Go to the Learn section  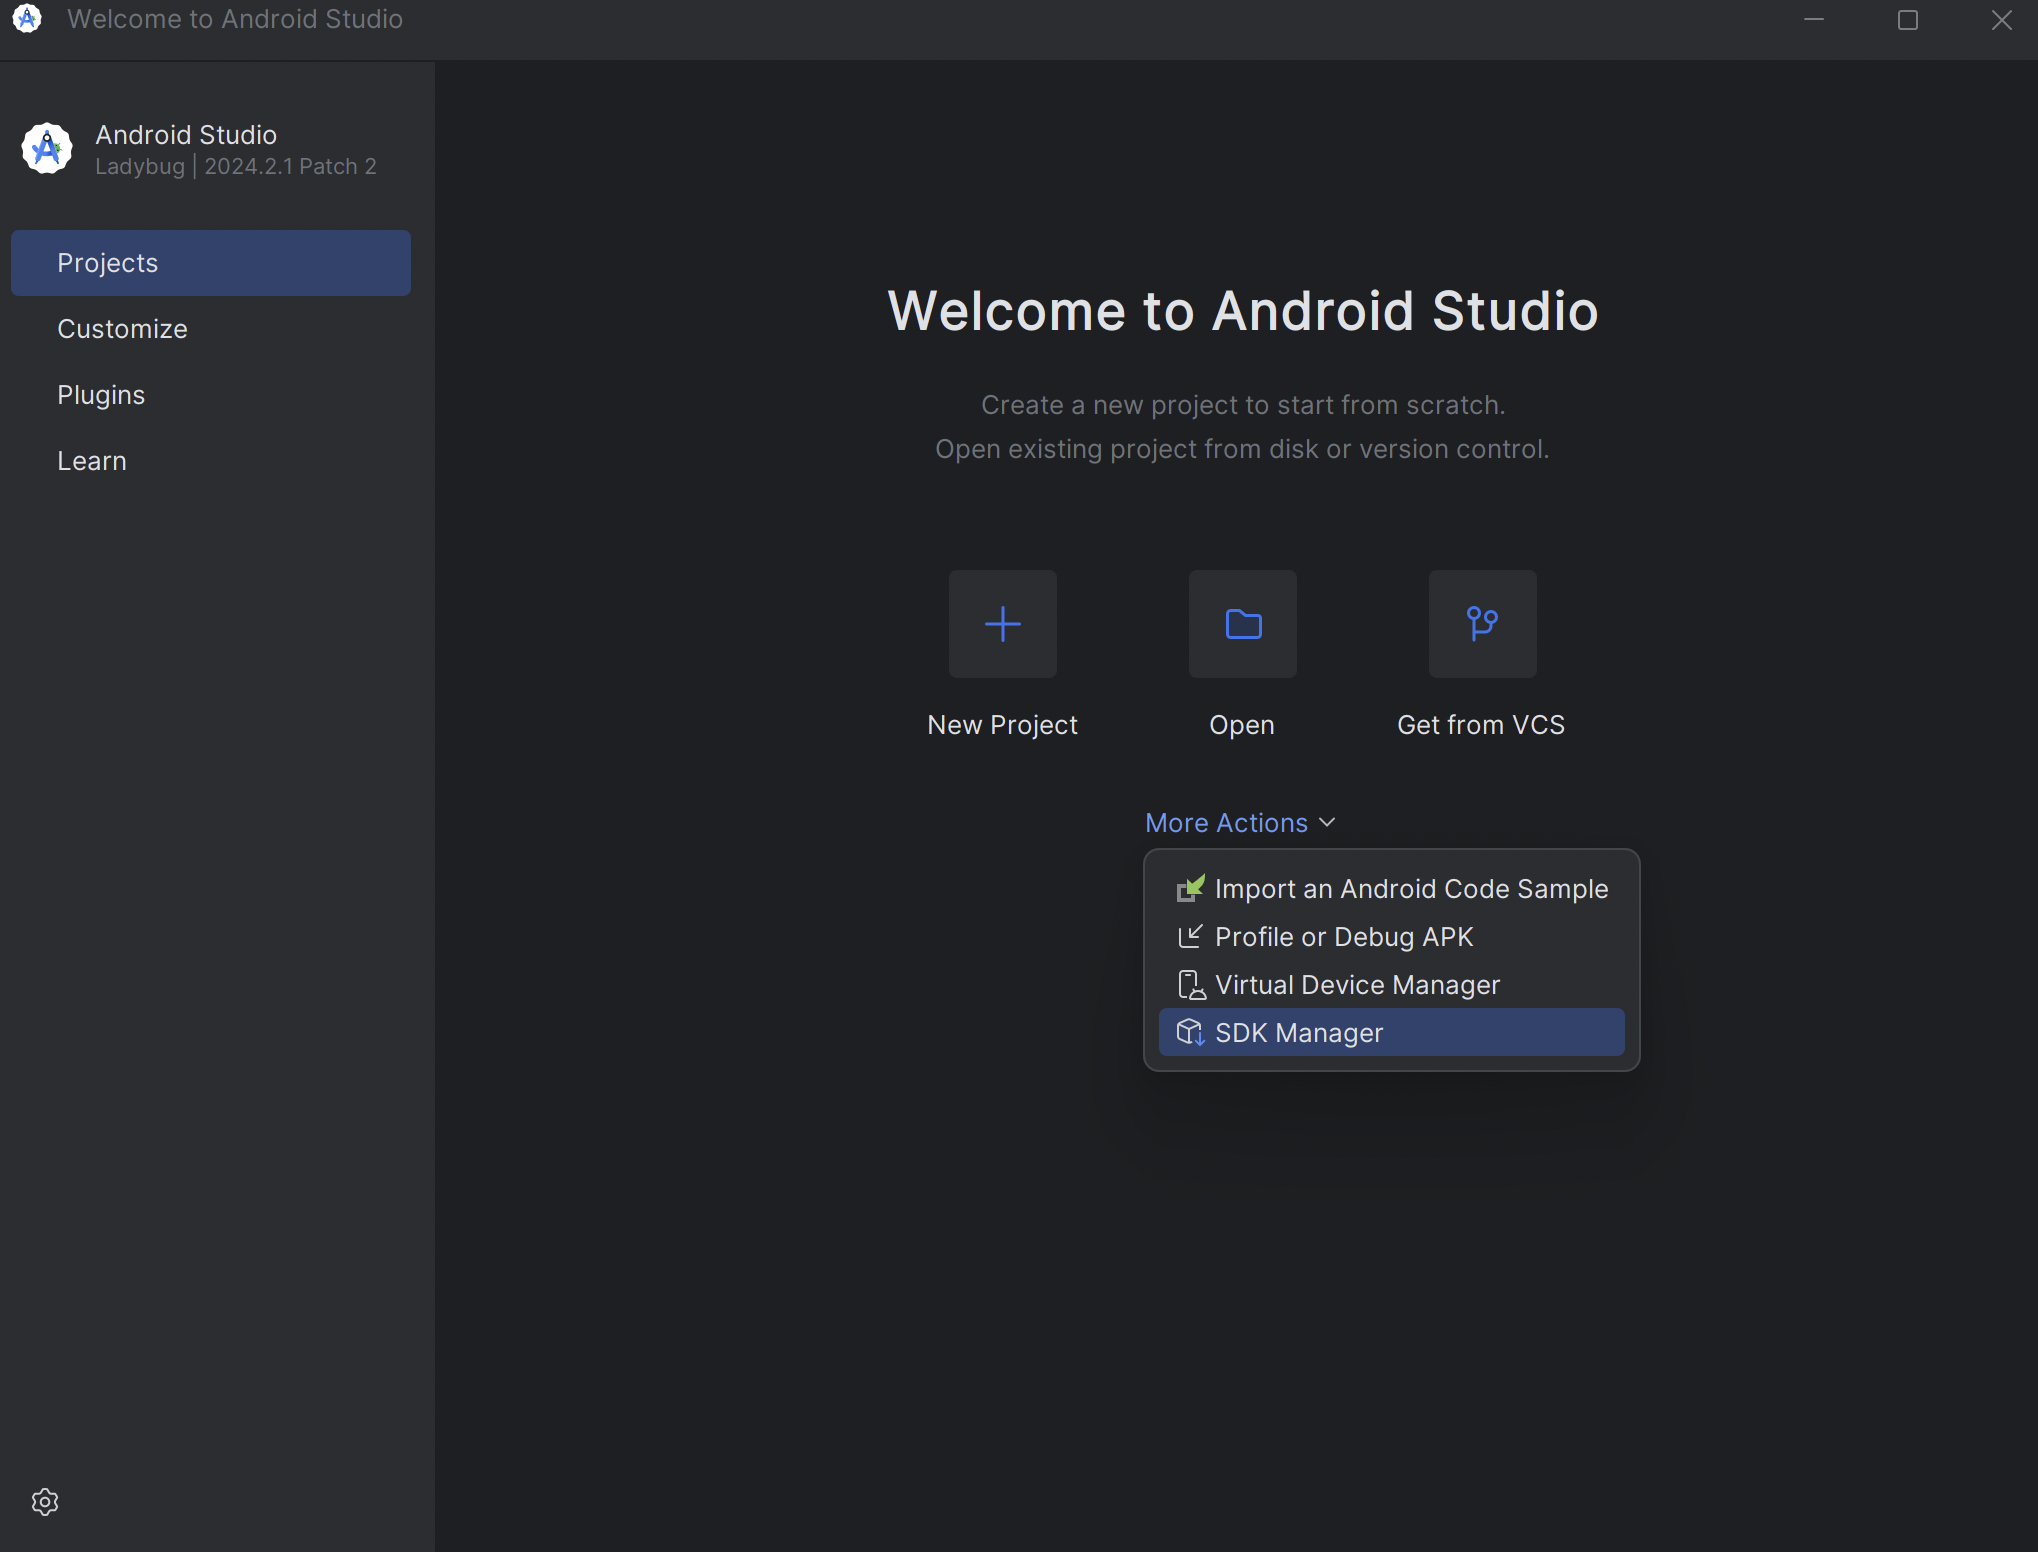[x=92, y=460]
